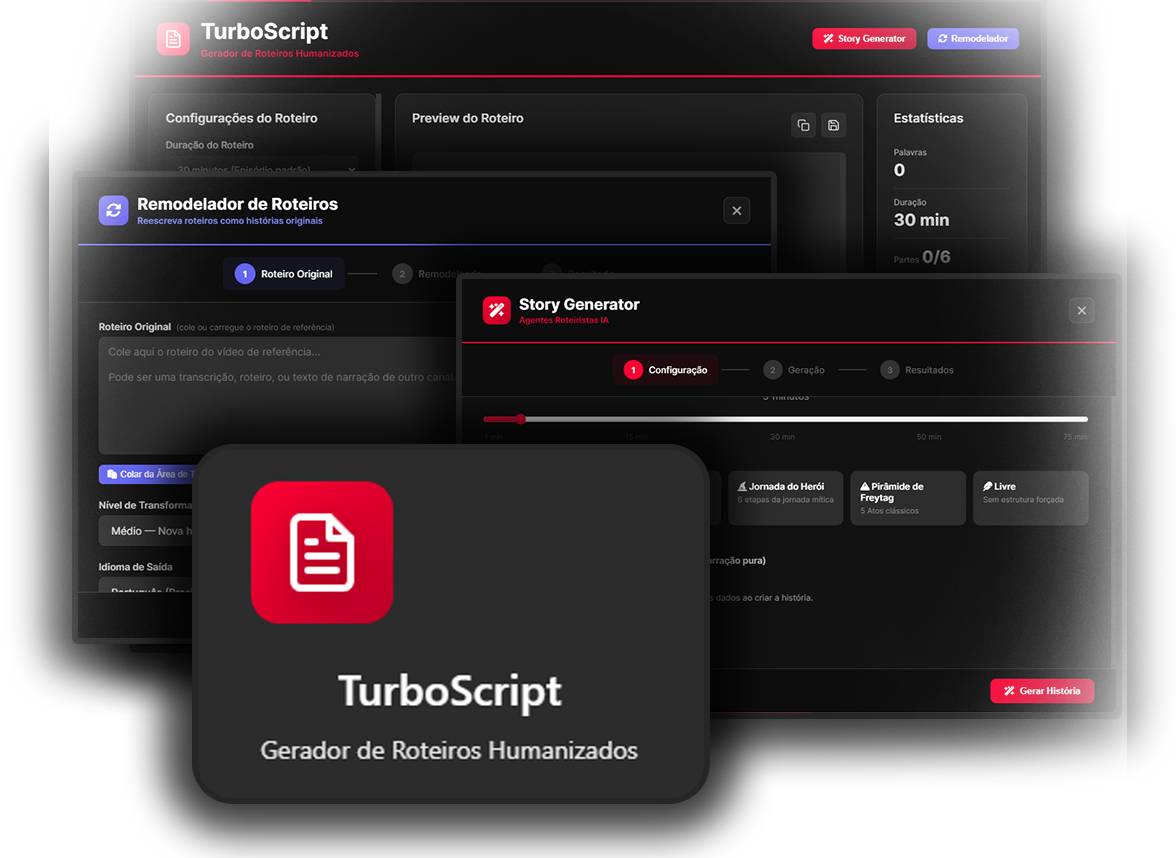1176x858 pixels.
Task: Choose the Livre story structure
Action: click(x=1030, y=498)
